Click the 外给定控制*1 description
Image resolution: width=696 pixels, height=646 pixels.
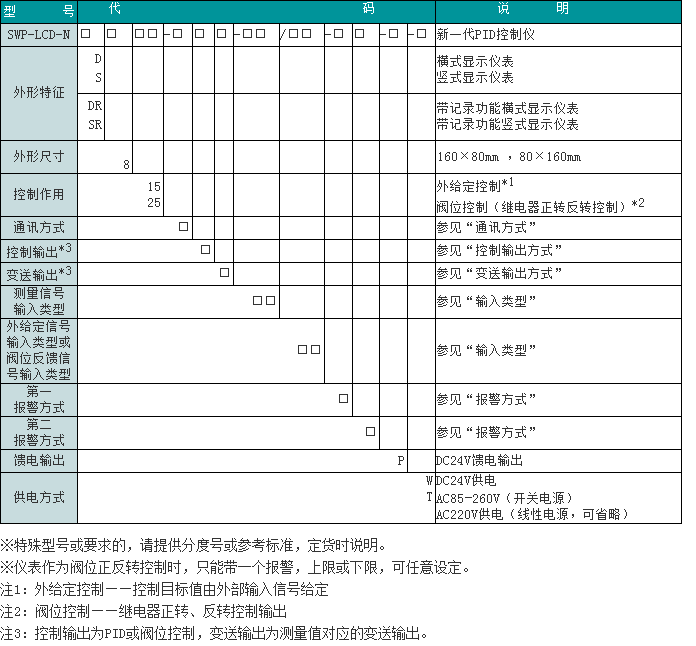[475, 185]
